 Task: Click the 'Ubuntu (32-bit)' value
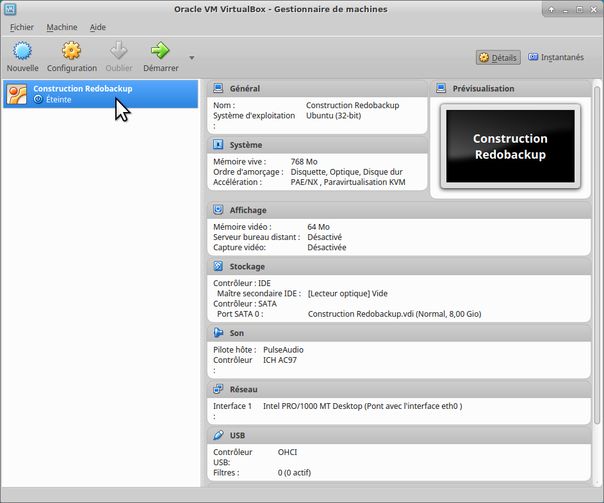click(x=333, y=116)
